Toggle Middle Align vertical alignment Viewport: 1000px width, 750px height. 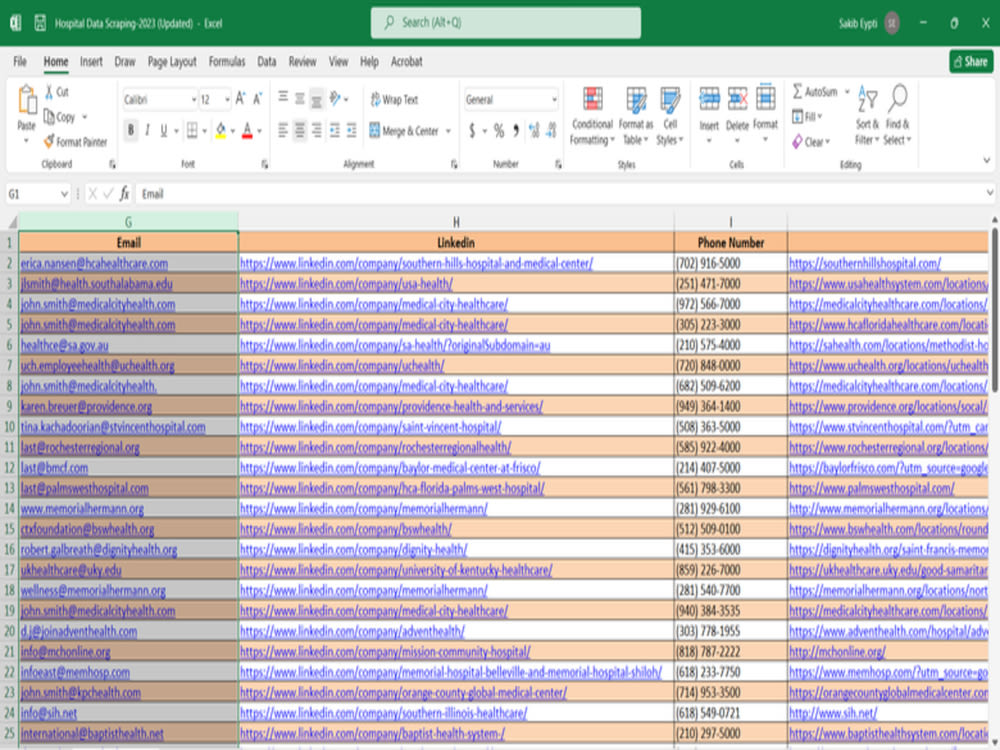(x=300, y=98)
